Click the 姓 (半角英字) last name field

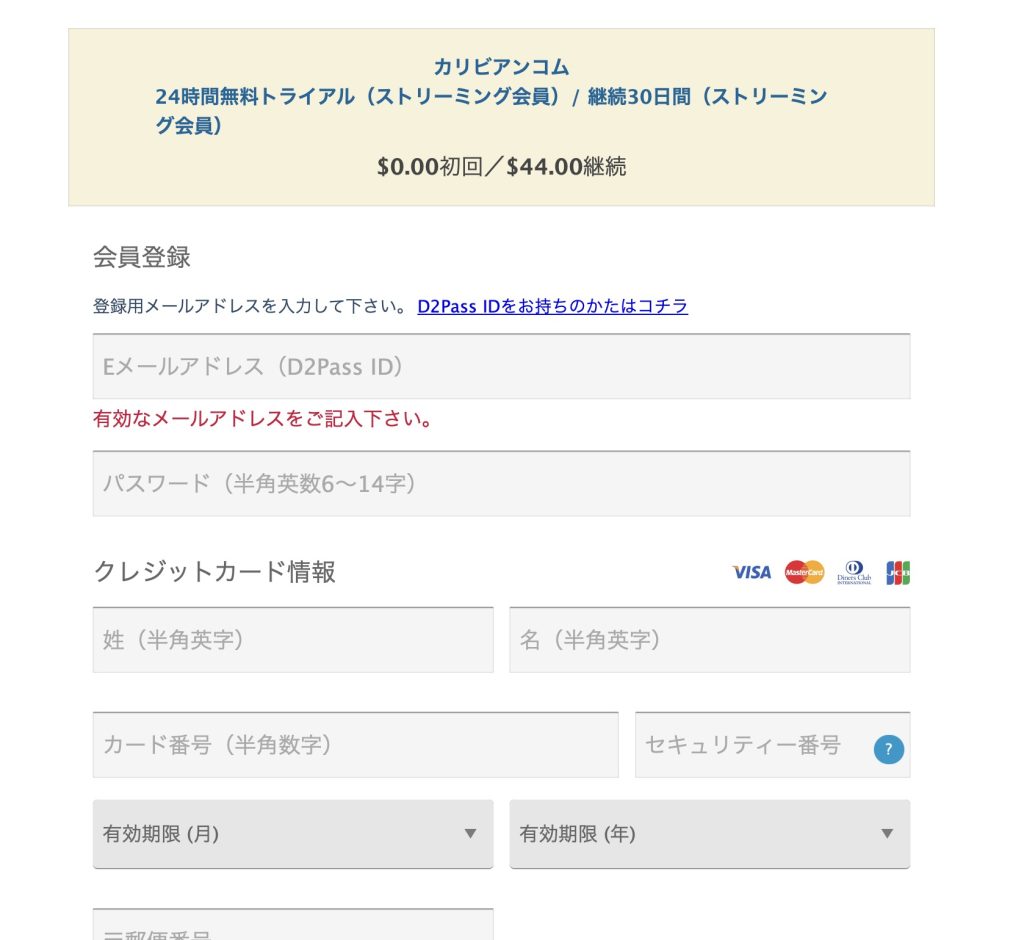point(292,640)
